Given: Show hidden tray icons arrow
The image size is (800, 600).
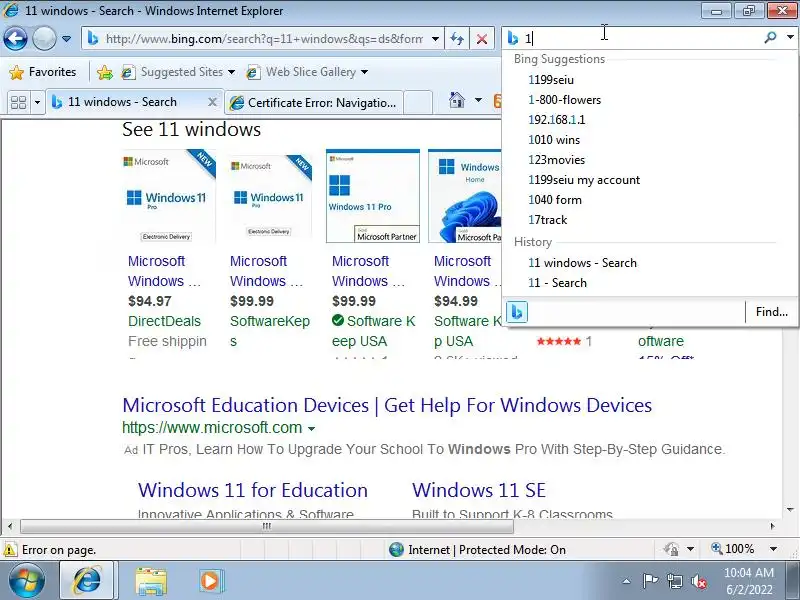Looking at the screenshot, I should pyautogui.click(x=627, y=581).
